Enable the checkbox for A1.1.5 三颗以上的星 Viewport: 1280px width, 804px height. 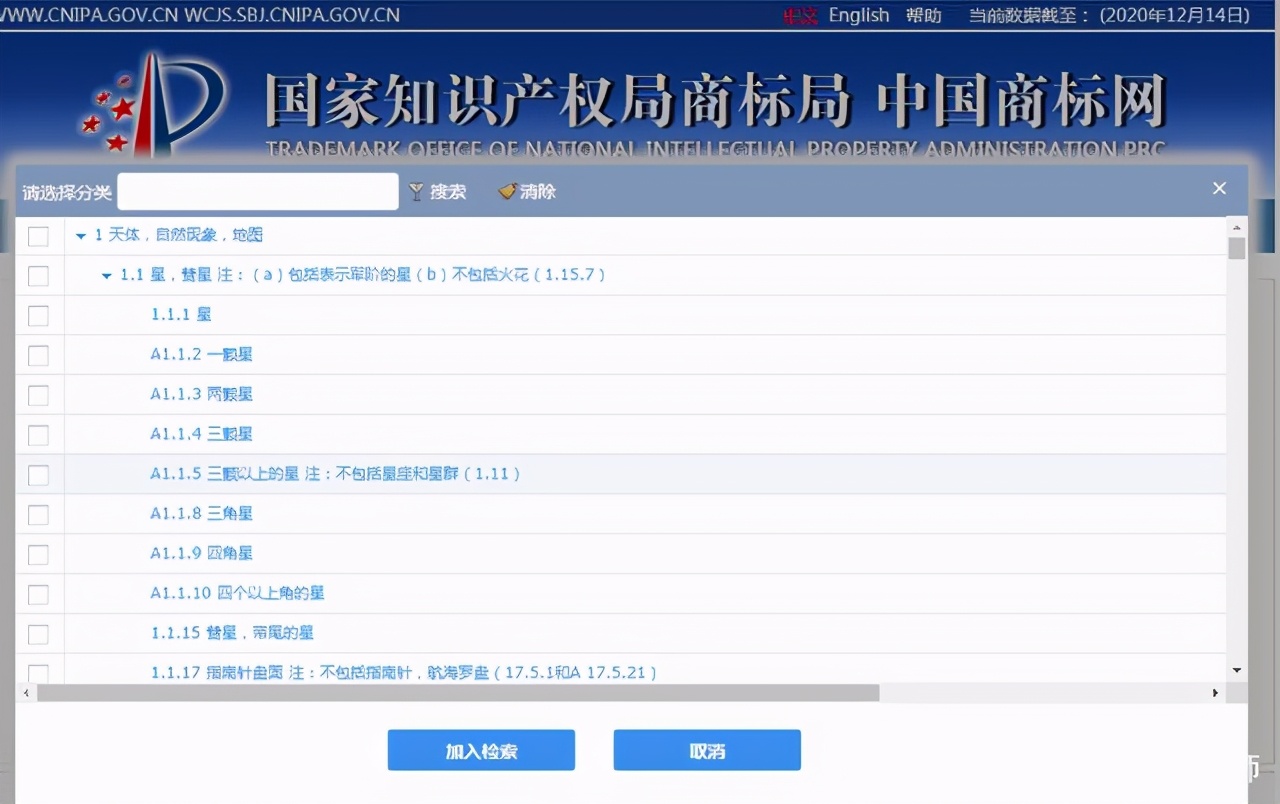(x=38, y=475)
